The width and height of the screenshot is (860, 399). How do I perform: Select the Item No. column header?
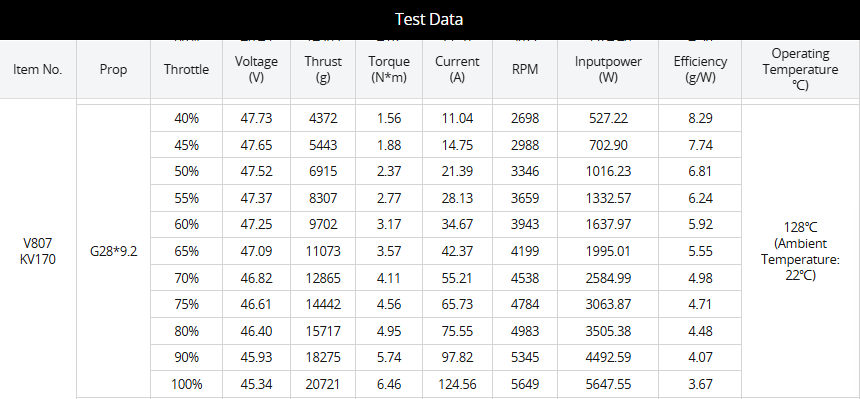38,70
